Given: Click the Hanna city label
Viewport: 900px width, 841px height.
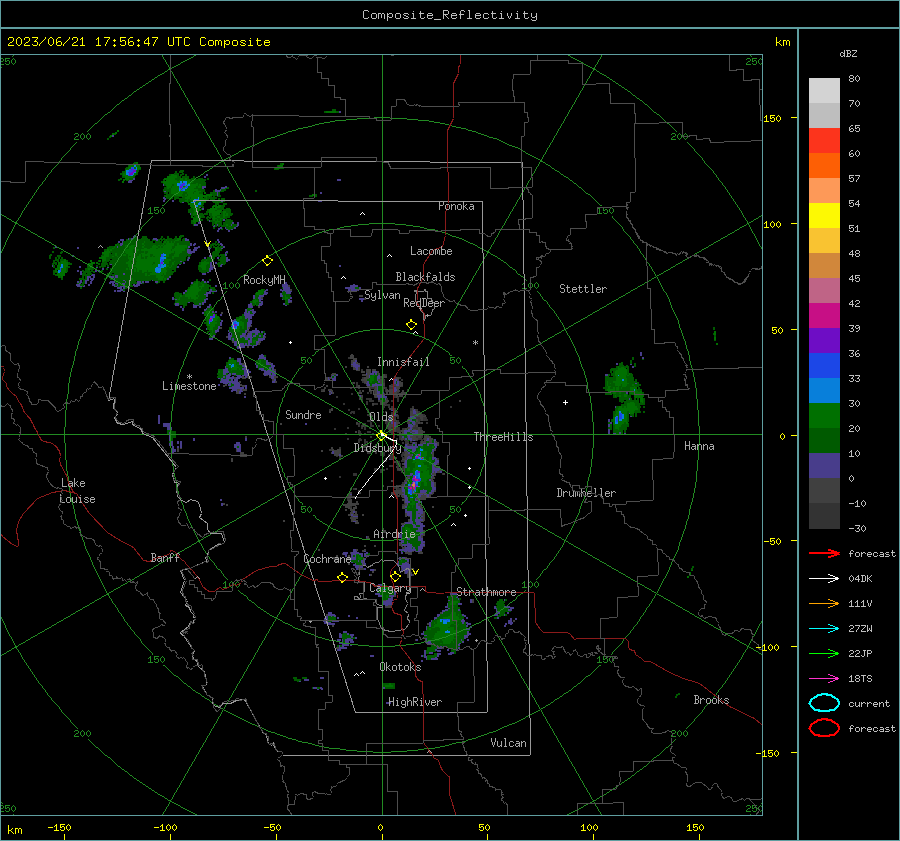Looking at the screenshot, I should coord(699,446).
